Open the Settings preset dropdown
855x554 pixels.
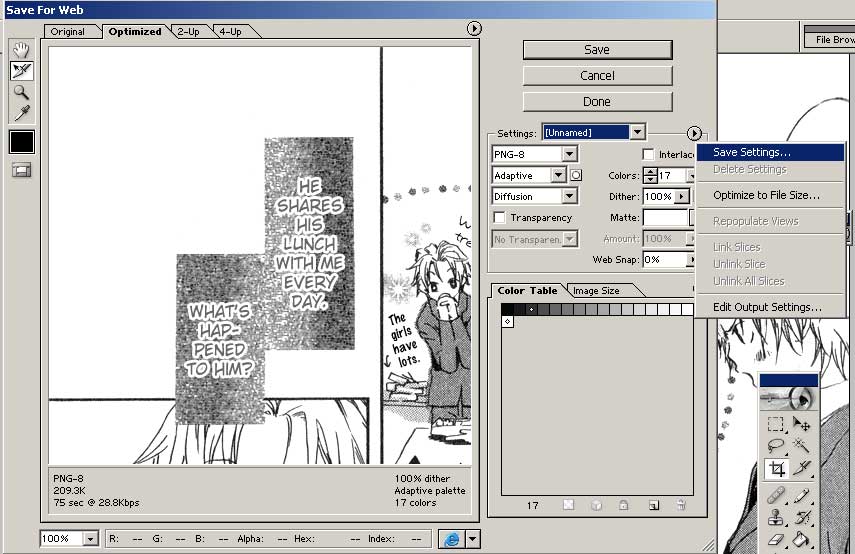(637, 132)
